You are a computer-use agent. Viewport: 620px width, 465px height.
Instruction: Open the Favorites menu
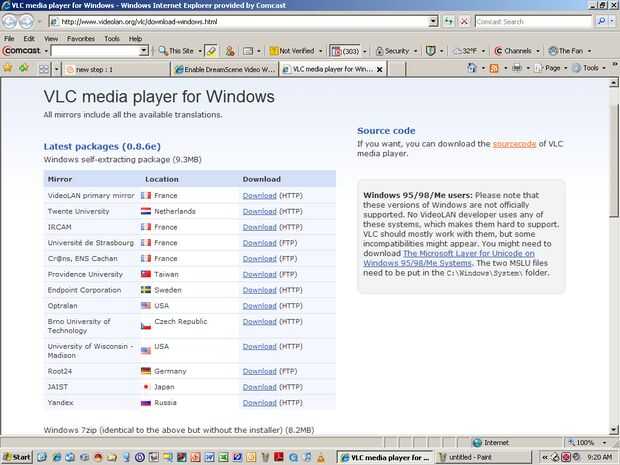[x=81, y=39]
